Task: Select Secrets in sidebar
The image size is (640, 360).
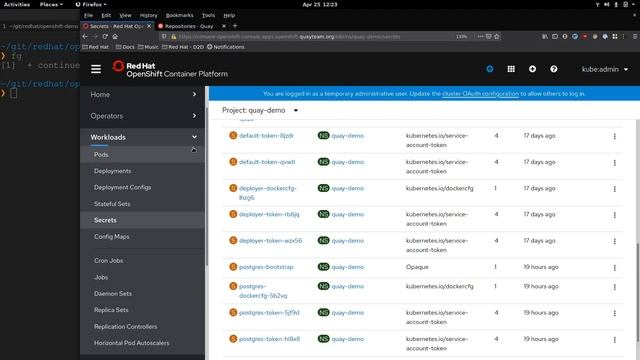Action: 105,220
